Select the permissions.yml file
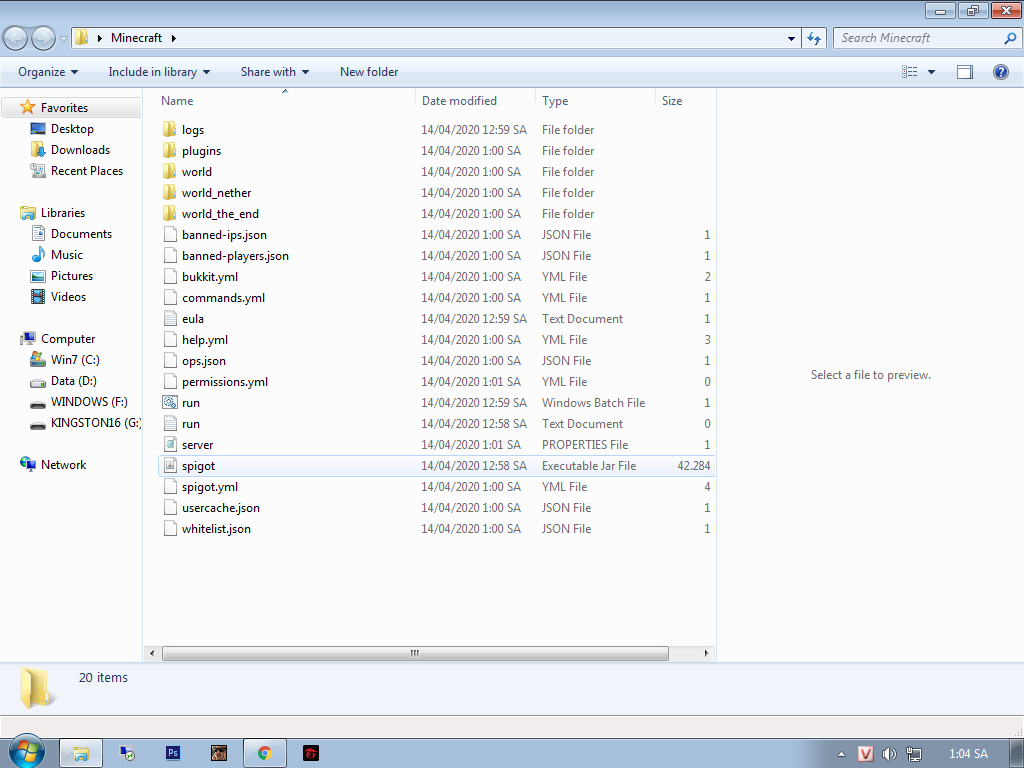1024x768 pixels. coord(436,381)
